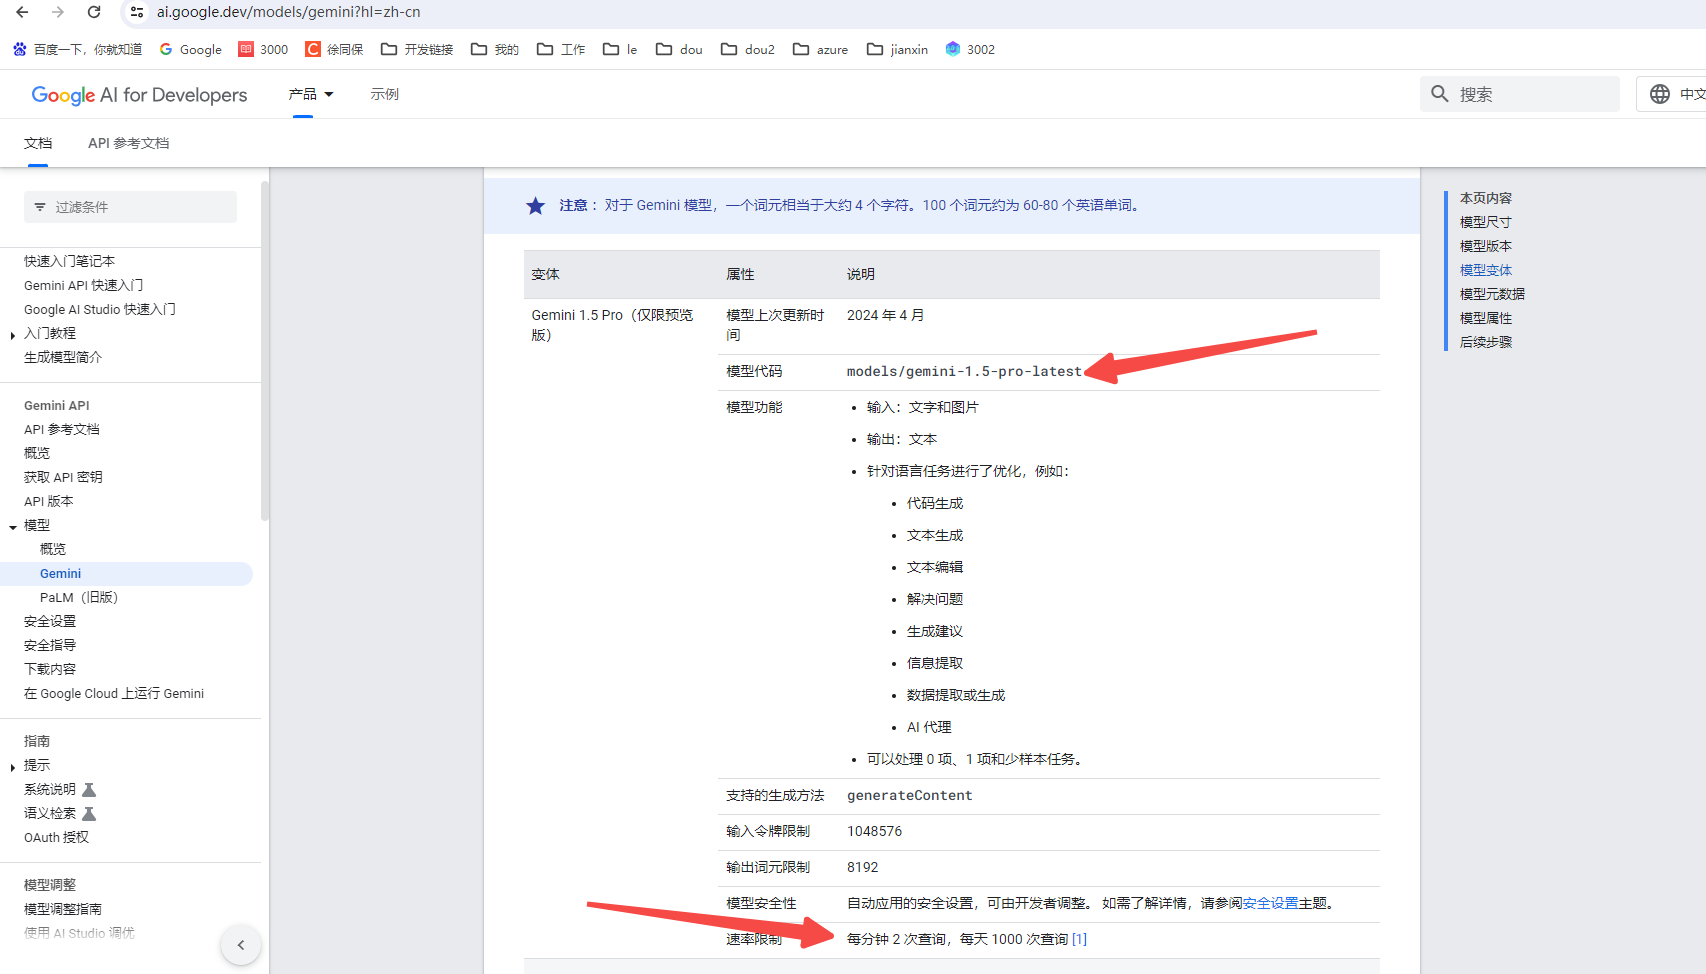1706x974 pixels.
Task: Open the Baidu bookmark
Action: [x=77, y=49]
